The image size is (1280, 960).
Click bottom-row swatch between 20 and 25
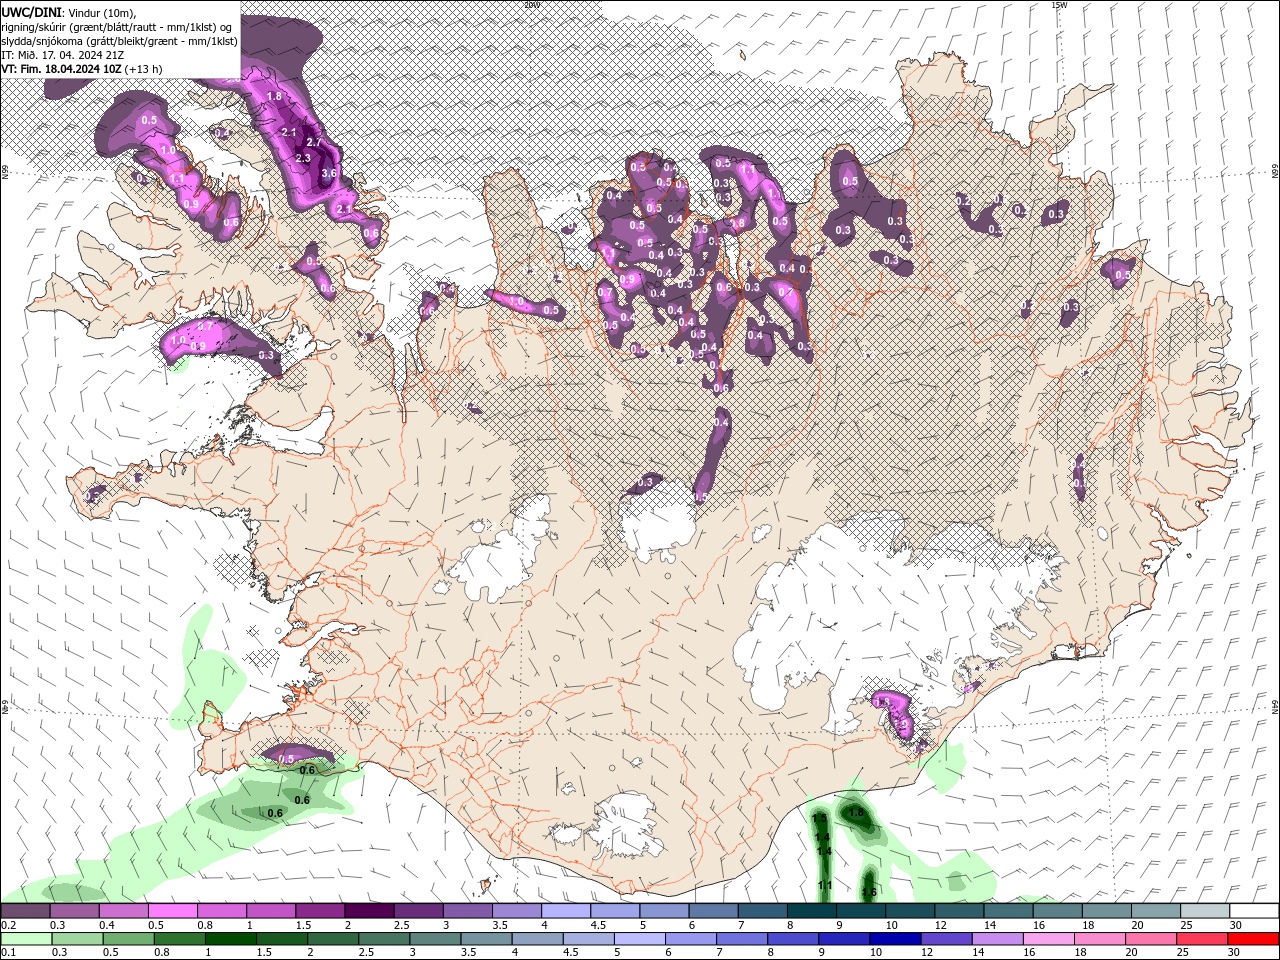click(x=1152, y=939)
